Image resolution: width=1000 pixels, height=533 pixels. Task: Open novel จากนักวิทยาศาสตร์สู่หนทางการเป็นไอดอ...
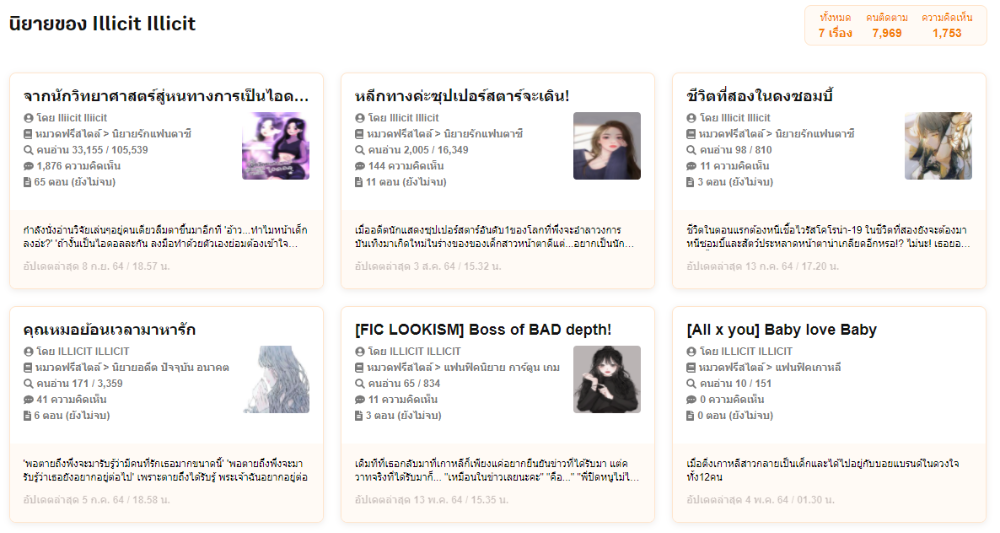166,96
